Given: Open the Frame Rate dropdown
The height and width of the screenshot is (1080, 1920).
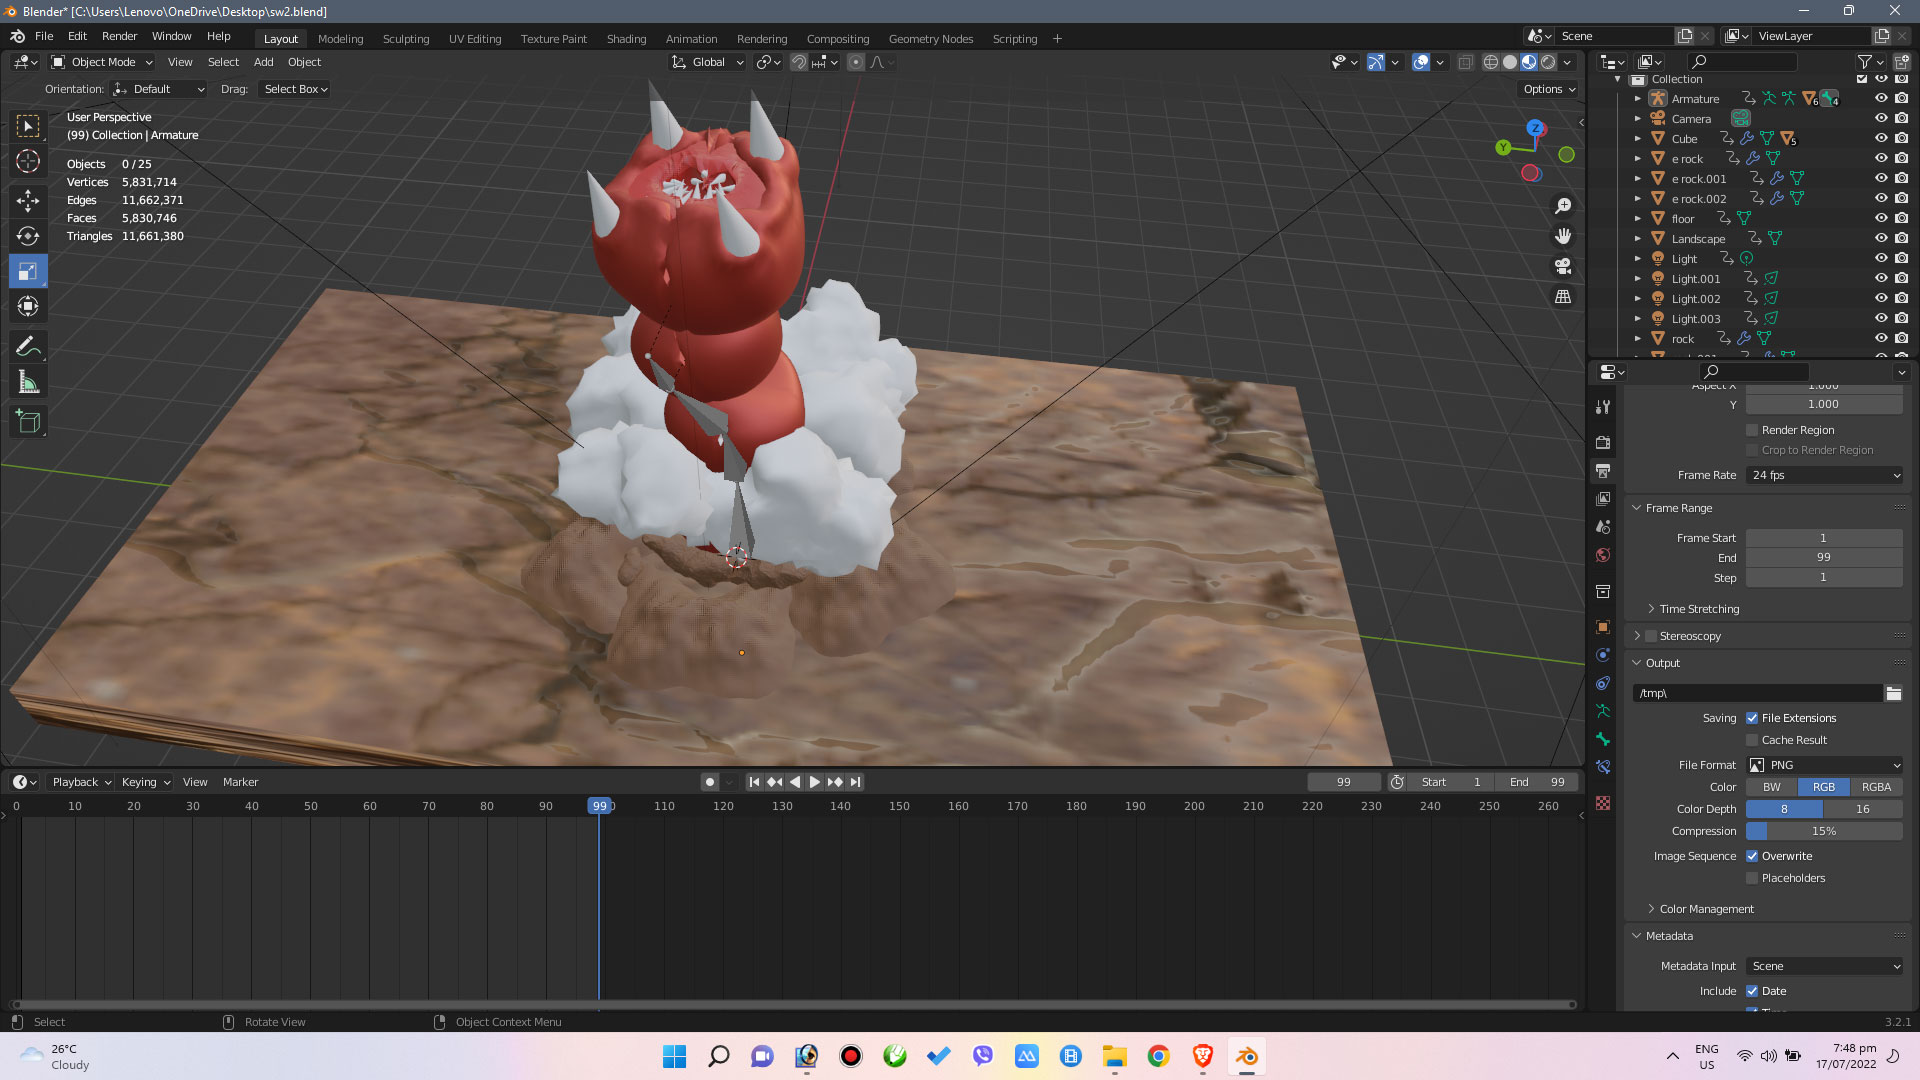Looking at the screenshot, I should [1825, 475].
